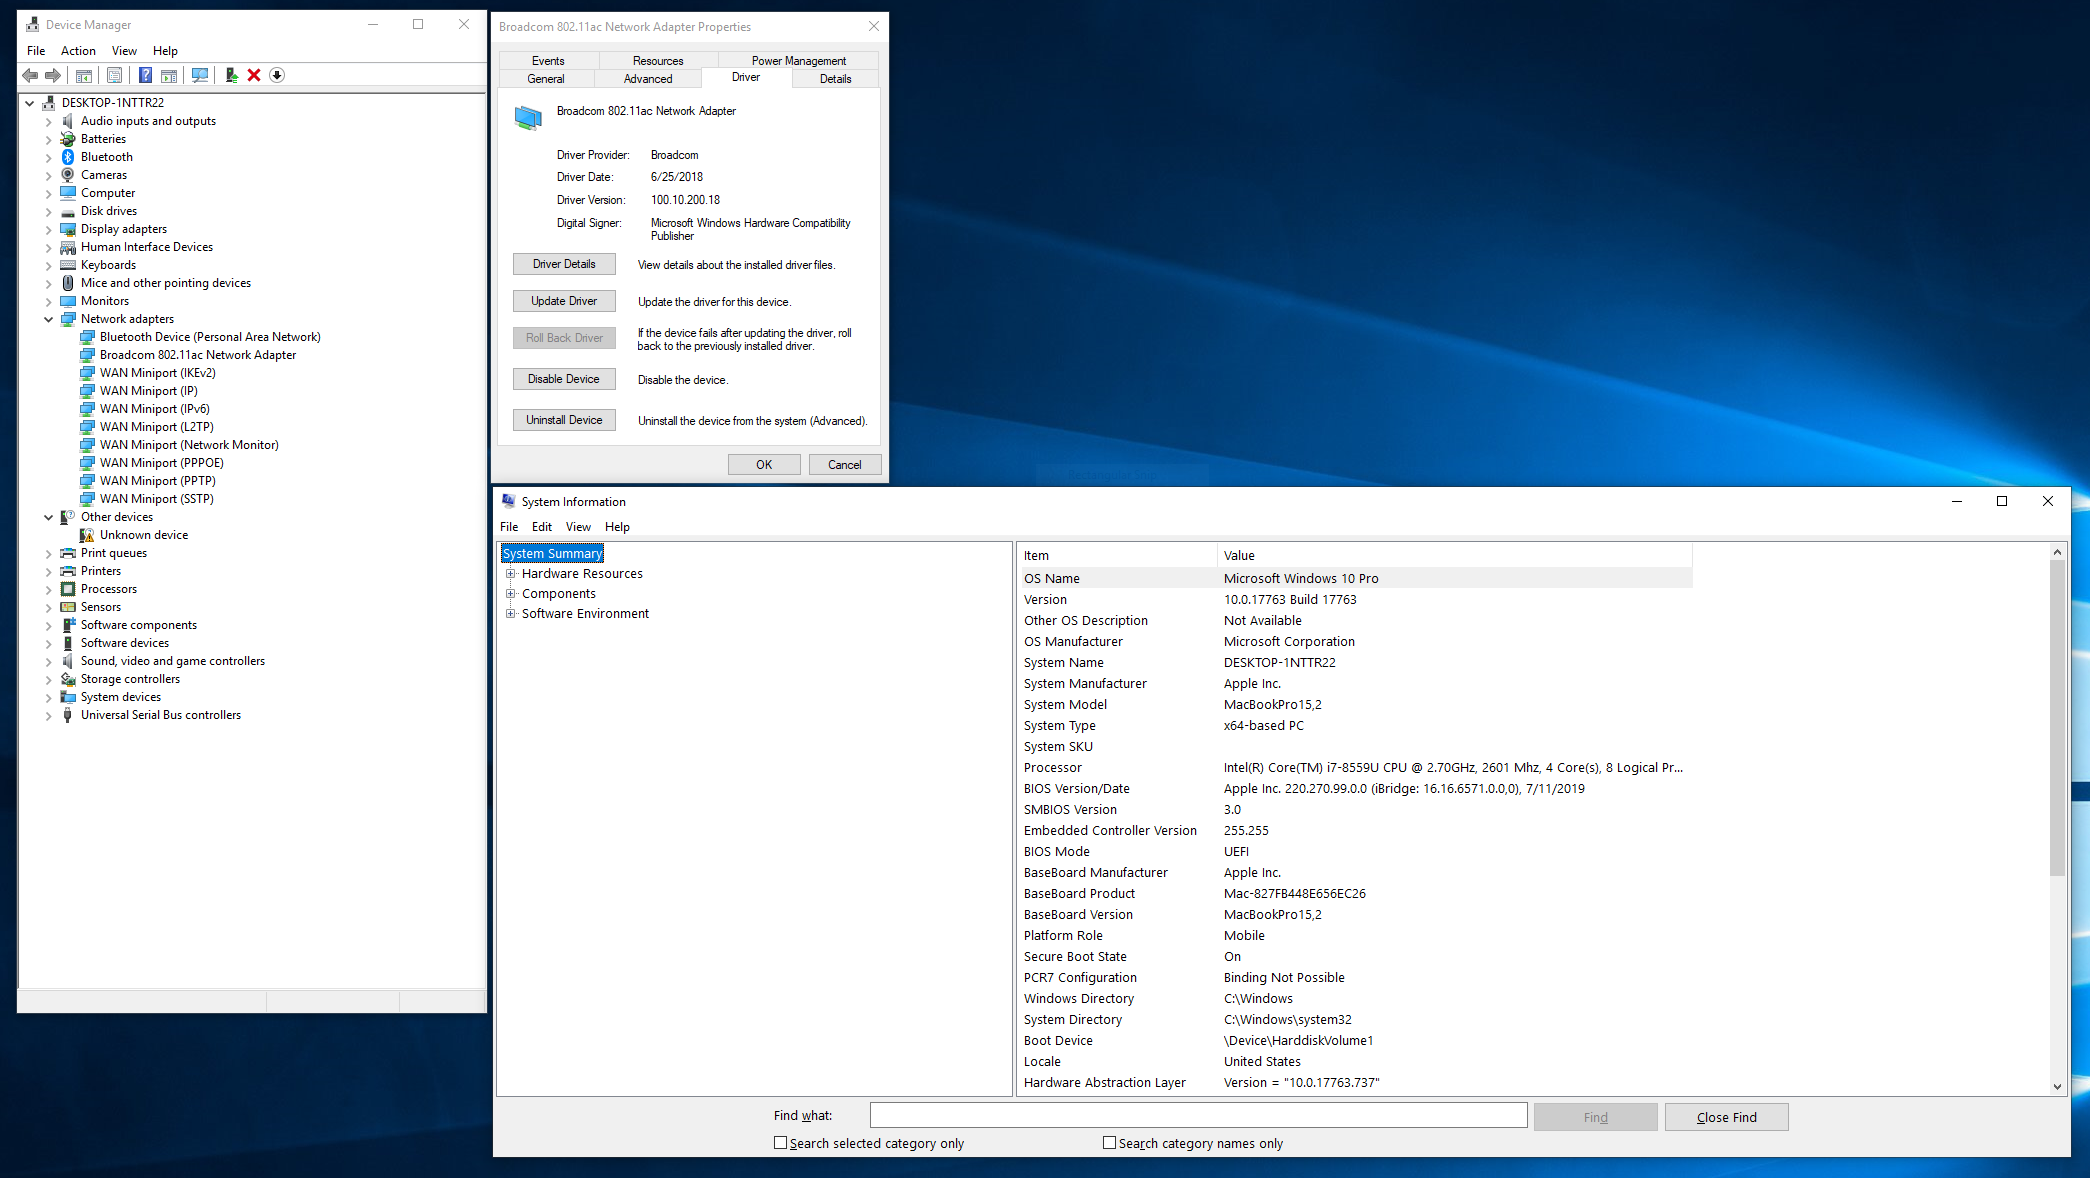The image size is (2090, 1178).
Task: Click the Back arrow in Device Manager toolbar
Action: coord(30,75)
